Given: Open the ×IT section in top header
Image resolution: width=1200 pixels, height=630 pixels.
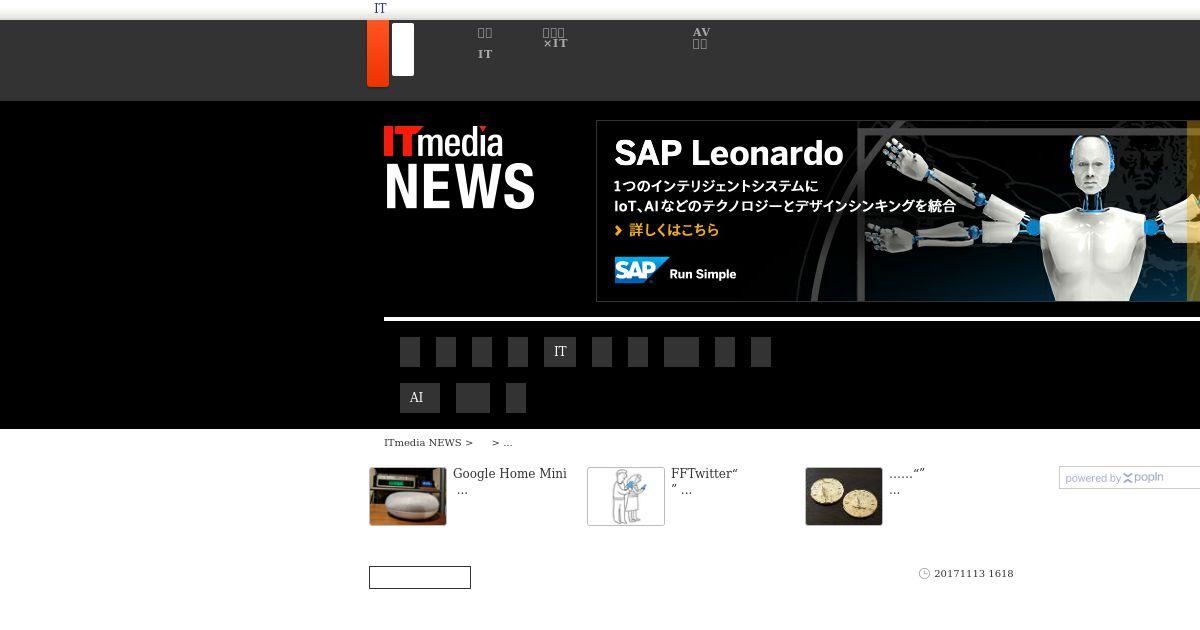Looking at the screenshot, I should 555,39.
